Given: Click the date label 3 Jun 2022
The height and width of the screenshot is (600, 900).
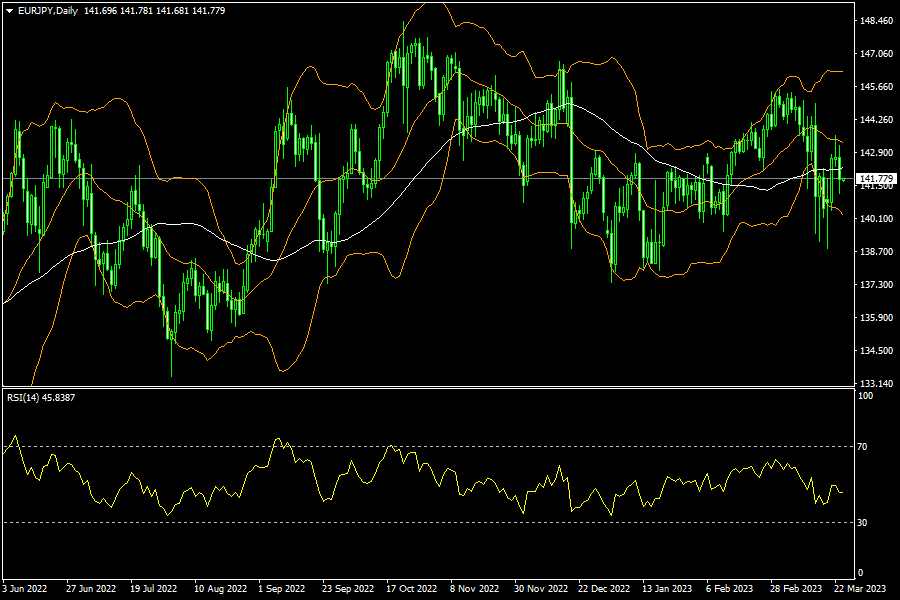Looking at the screenshot, I should point(25,589).
